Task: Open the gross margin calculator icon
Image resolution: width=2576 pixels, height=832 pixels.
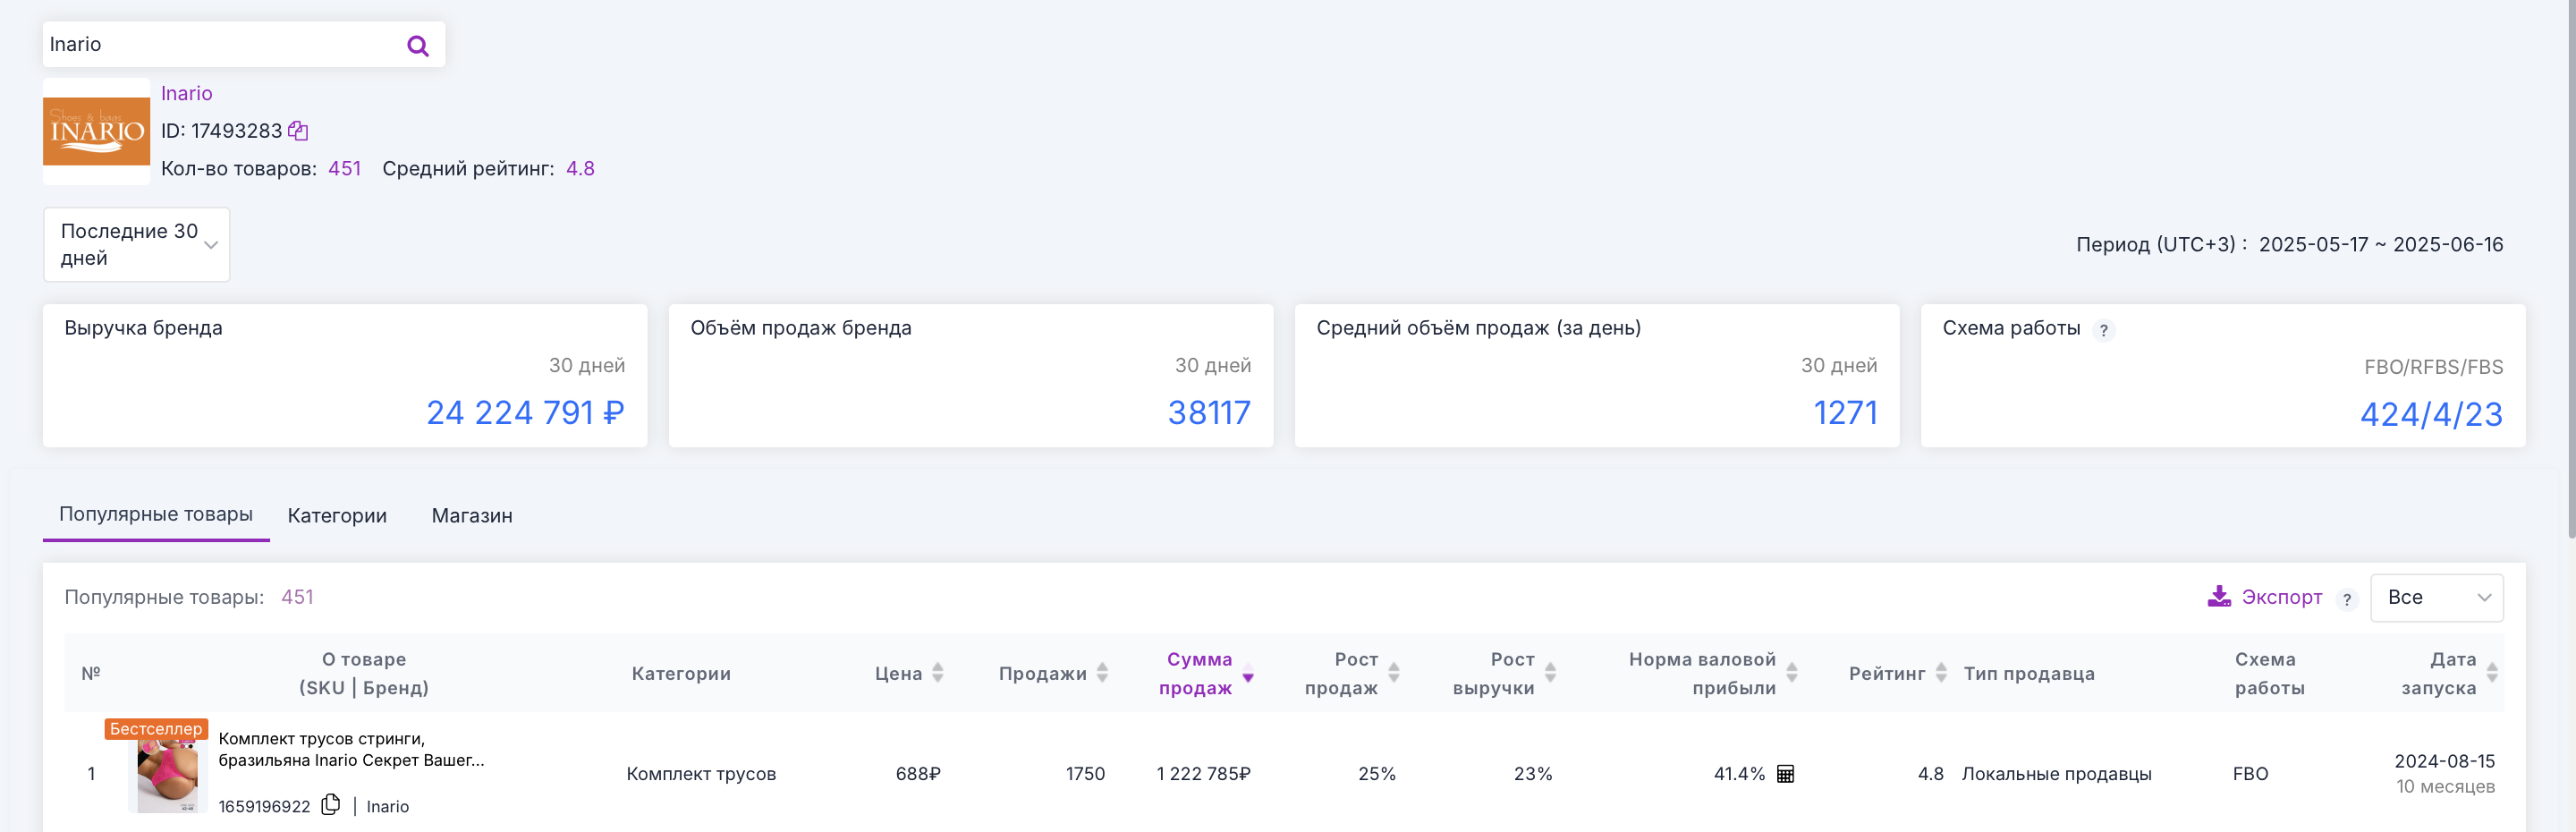Action: (1785, 774)
